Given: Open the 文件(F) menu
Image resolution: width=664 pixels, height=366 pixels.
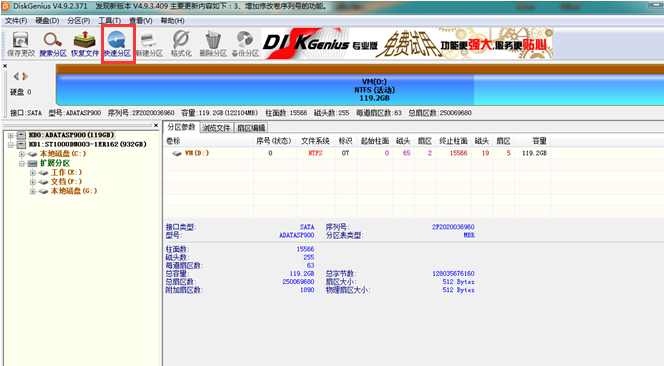Looking at the screenshot, I should click(16, 21).
